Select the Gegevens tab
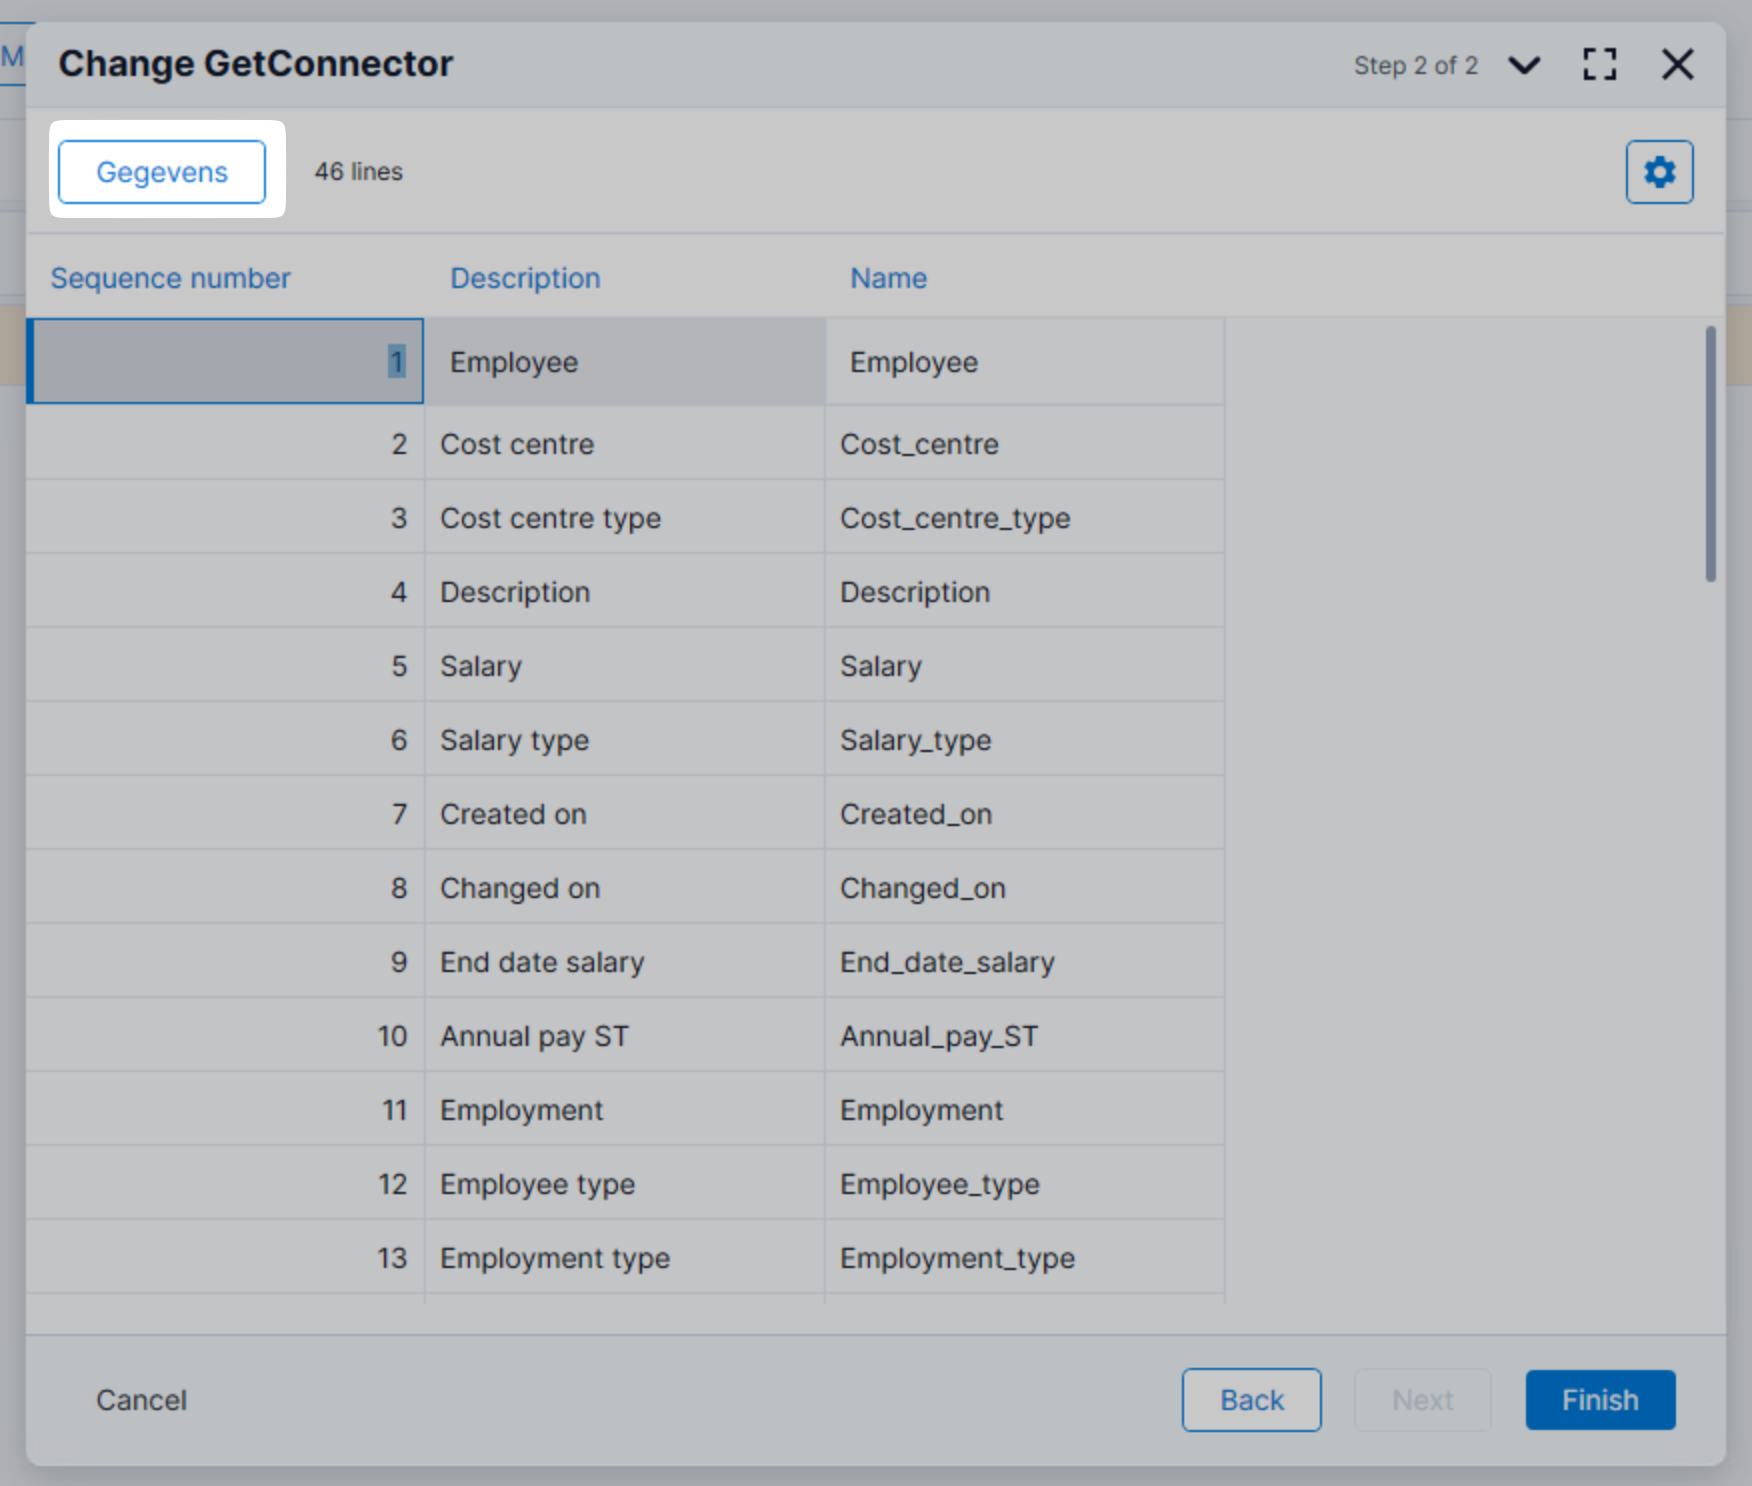 (162, 172)
